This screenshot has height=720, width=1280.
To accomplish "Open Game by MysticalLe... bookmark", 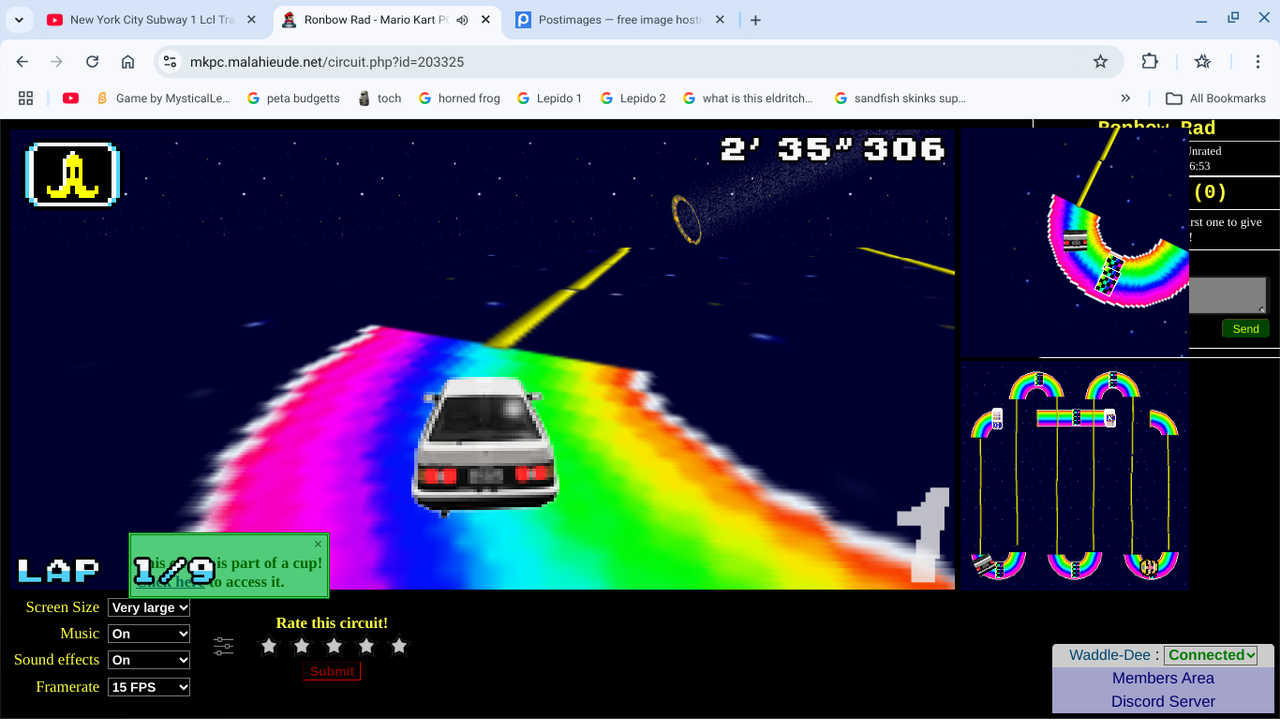I will [x=164, y=98].
